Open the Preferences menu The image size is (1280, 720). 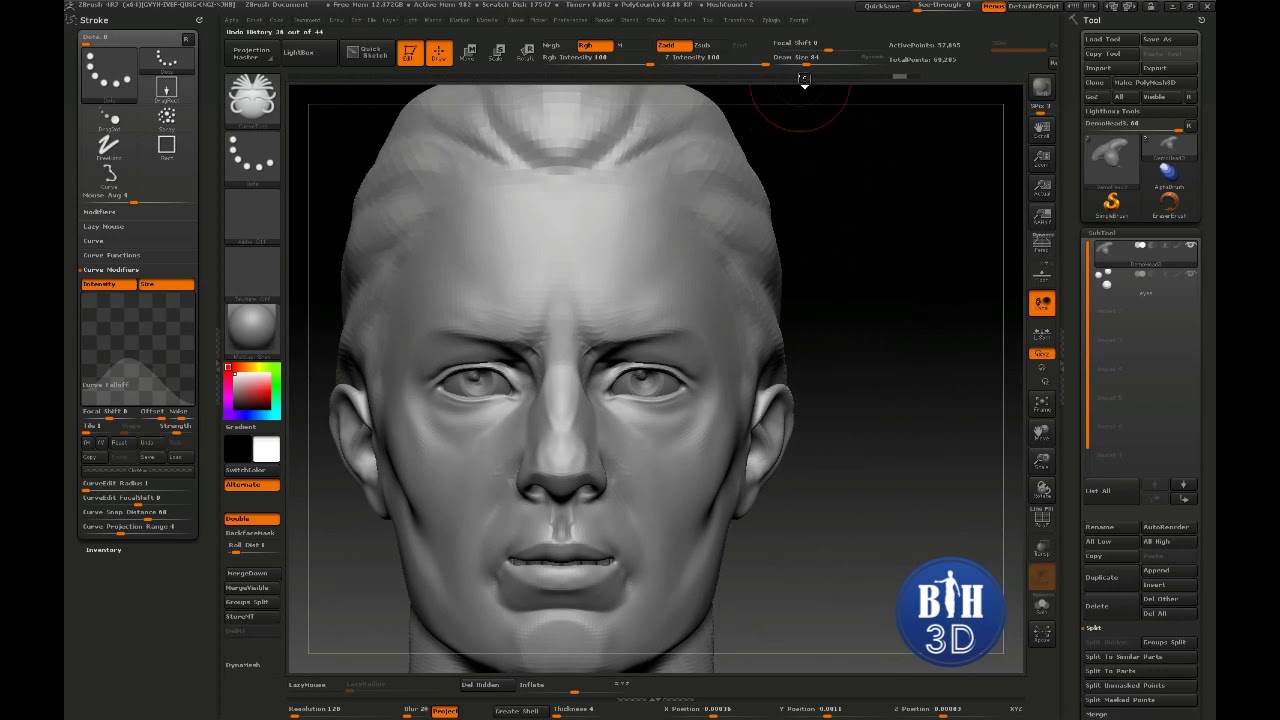pos(571,20)
